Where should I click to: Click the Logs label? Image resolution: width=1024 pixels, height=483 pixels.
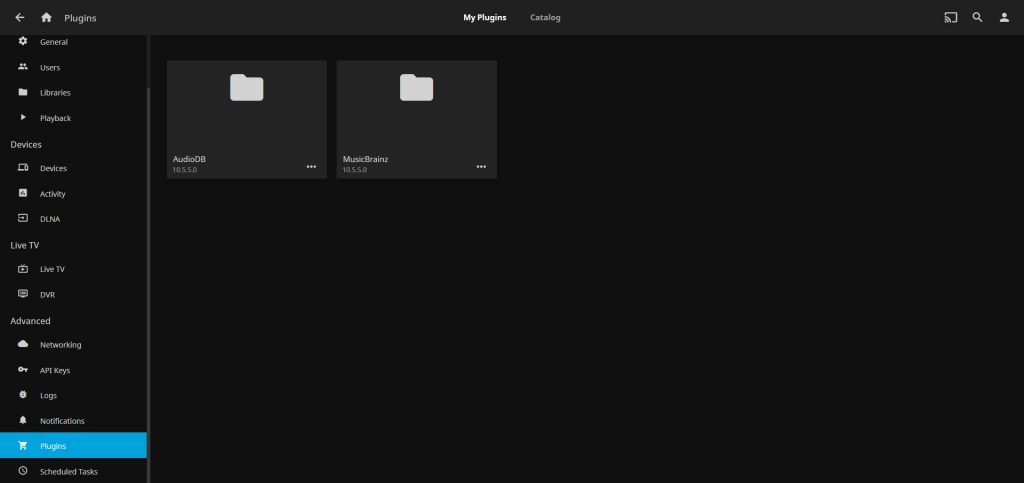tap(48, 396)
